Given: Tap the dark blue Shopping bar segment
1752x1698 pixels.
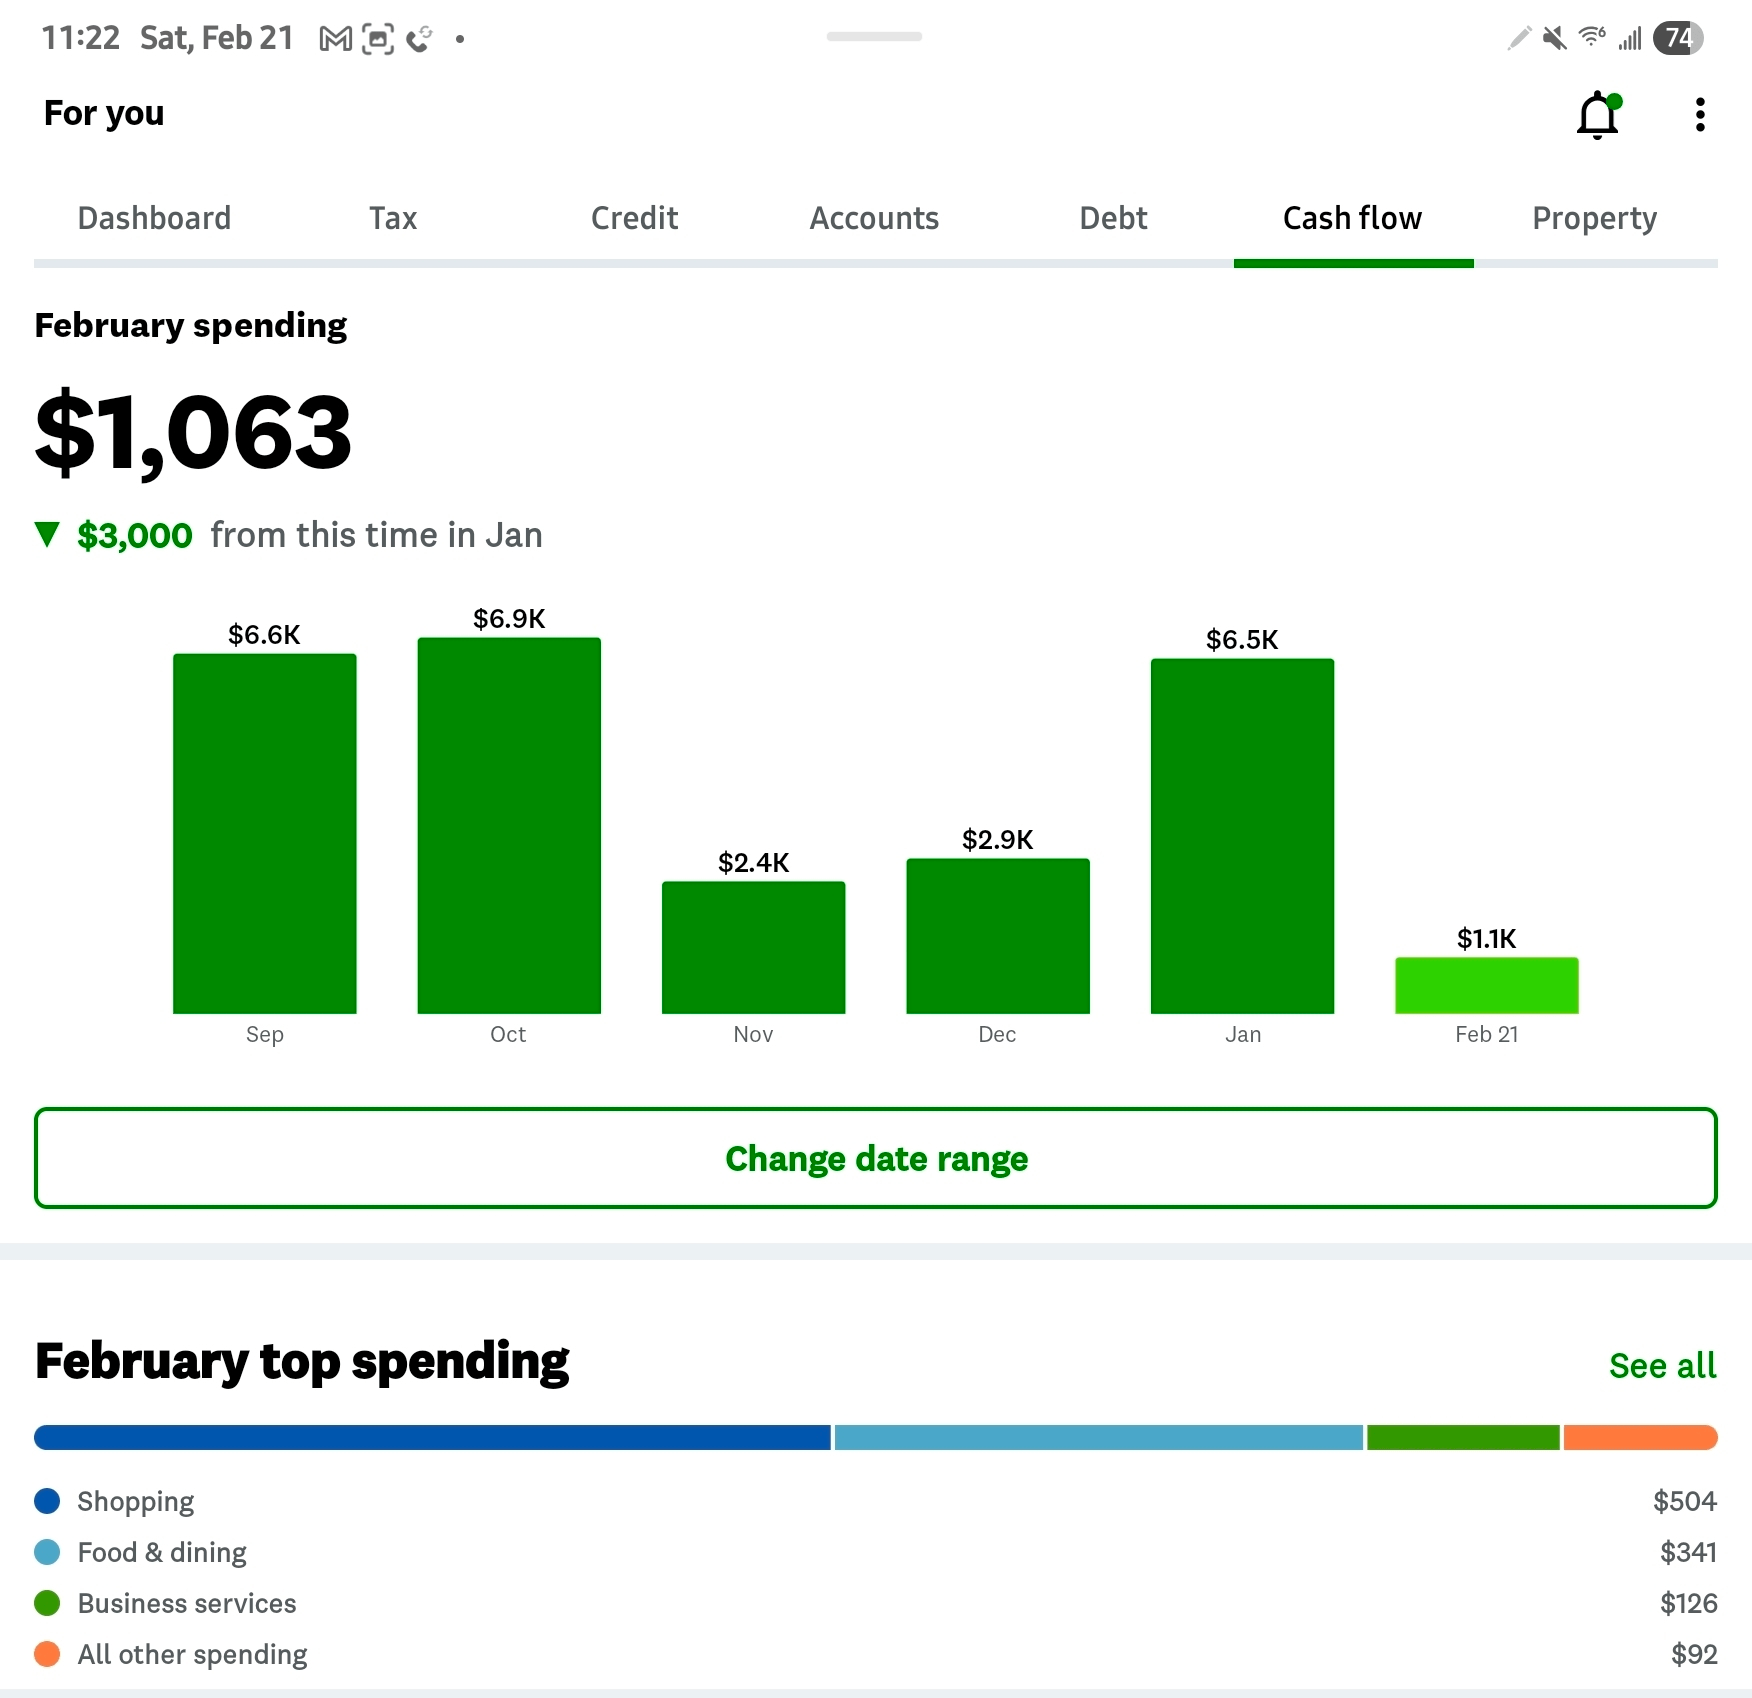Looking at the screenshot, I should click(x=432, y=1437).
